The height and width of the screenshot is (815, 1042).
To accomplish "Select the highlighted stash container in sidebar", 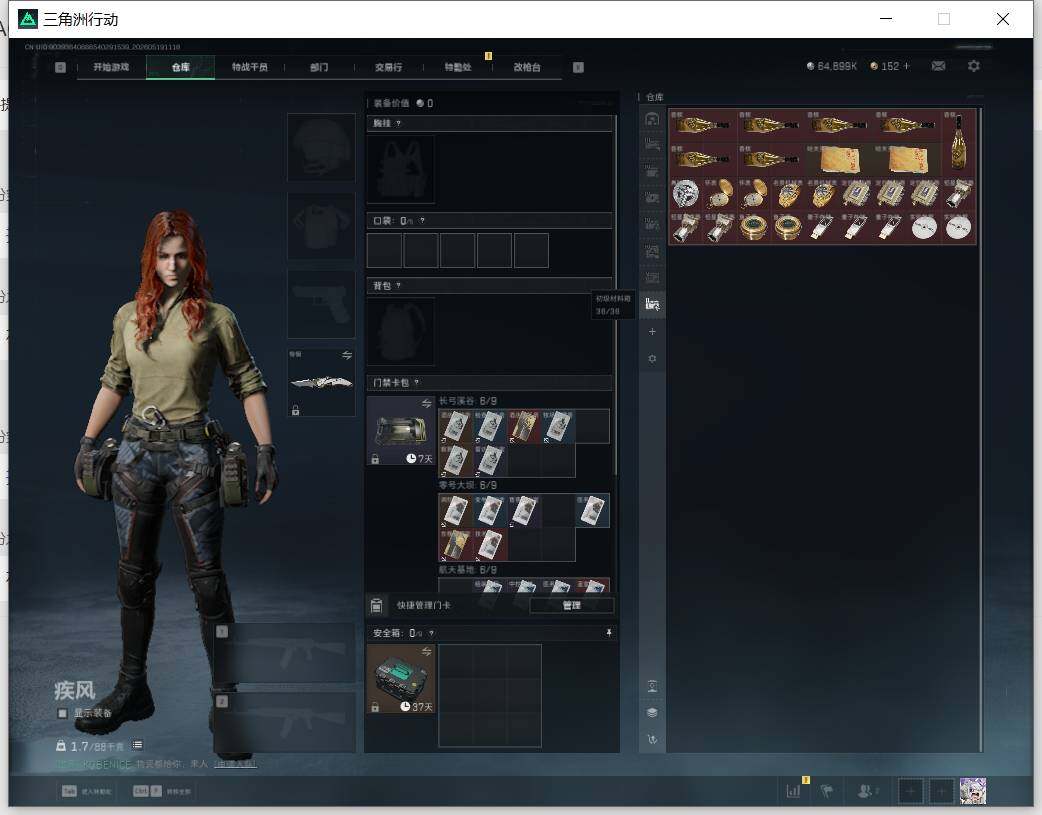I will click(x=652, y=304).
